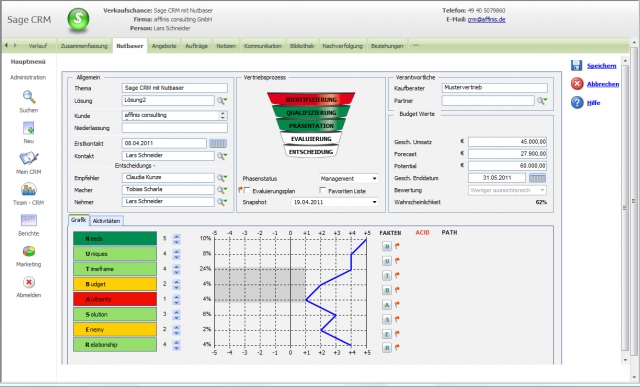Switch to the Zusammenfassung tab
The image size is (640, 387).
(x=84, y=46)
